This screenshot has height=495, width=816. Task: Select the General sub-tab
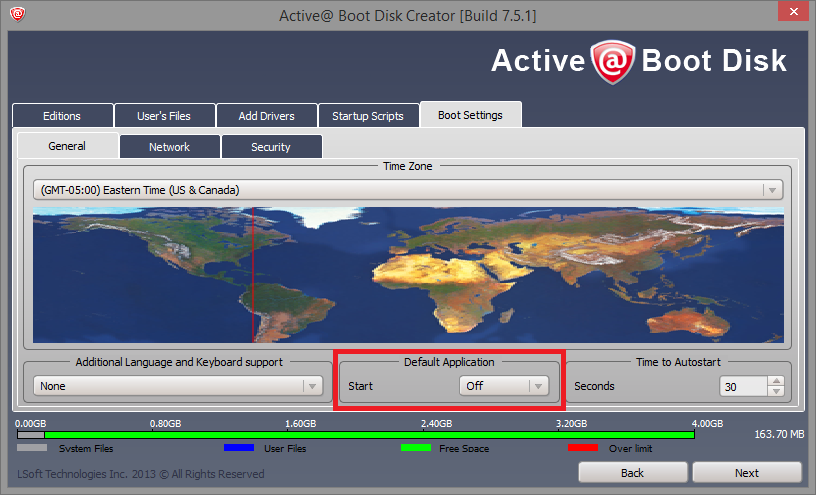point(67,146)
